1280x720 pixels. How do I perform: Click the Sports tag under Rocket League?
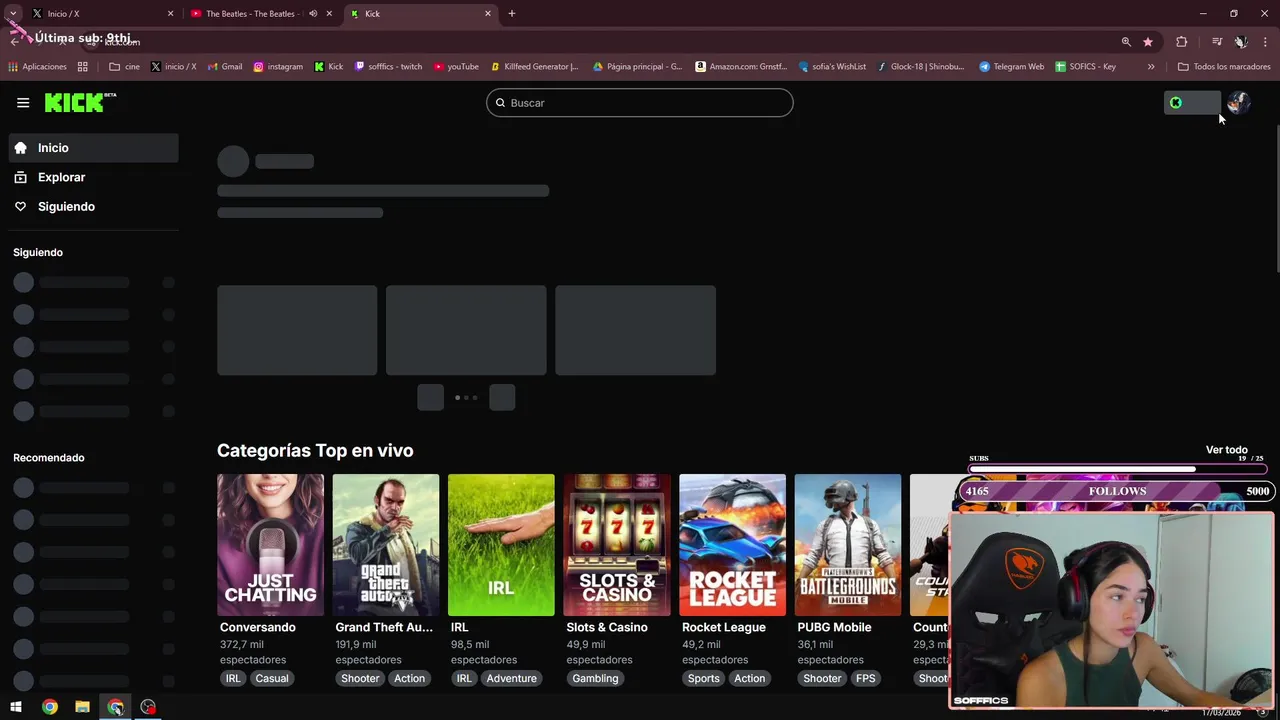[x=703, y=678]
